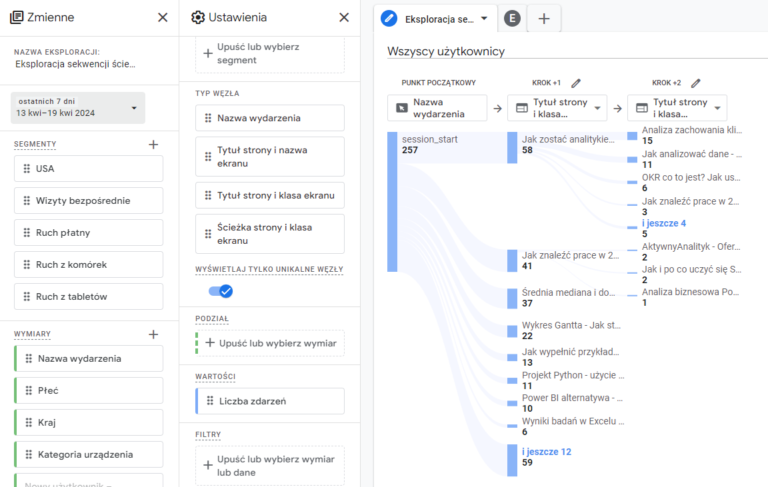Click the Zmienne panel icon
Viewport: 768px width, 487px height.
coord(17,17)
